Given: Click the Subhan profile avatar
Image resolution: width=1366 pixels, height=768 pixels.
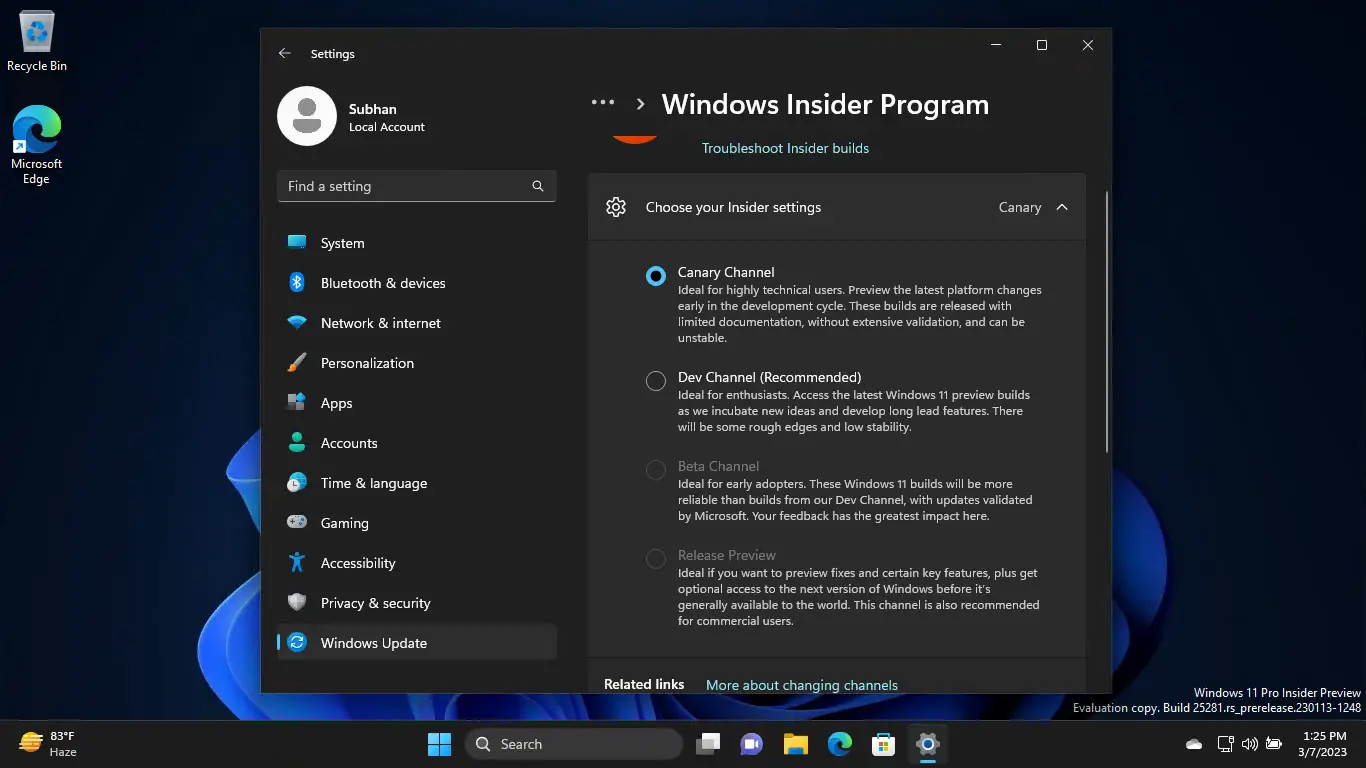Looking at the screenshot, I should pos(307,116).
